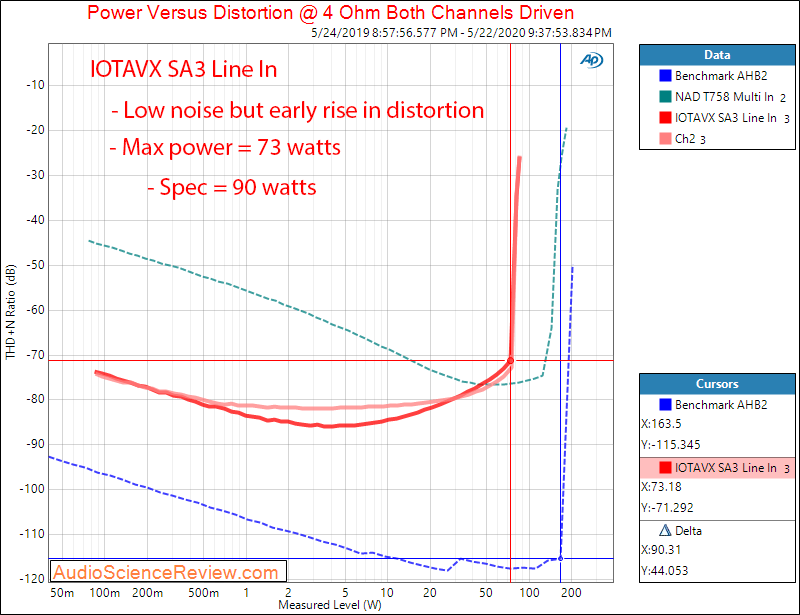The image size is (800, 615).
Task: Click the highlighted IOTAVX SA3 cursor row
Action: pyautogui.click(x=717, y=468)
